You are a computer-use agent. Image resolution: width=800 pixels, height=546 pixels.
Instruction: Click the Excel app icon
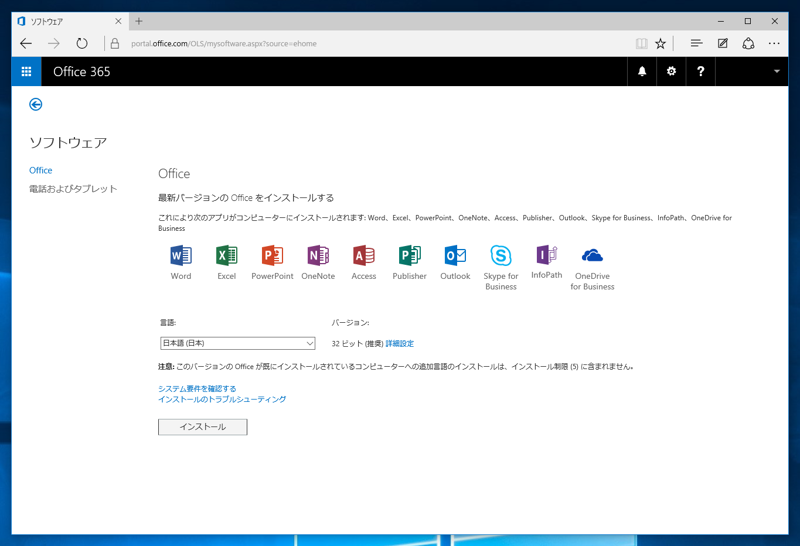pos(227,255)
